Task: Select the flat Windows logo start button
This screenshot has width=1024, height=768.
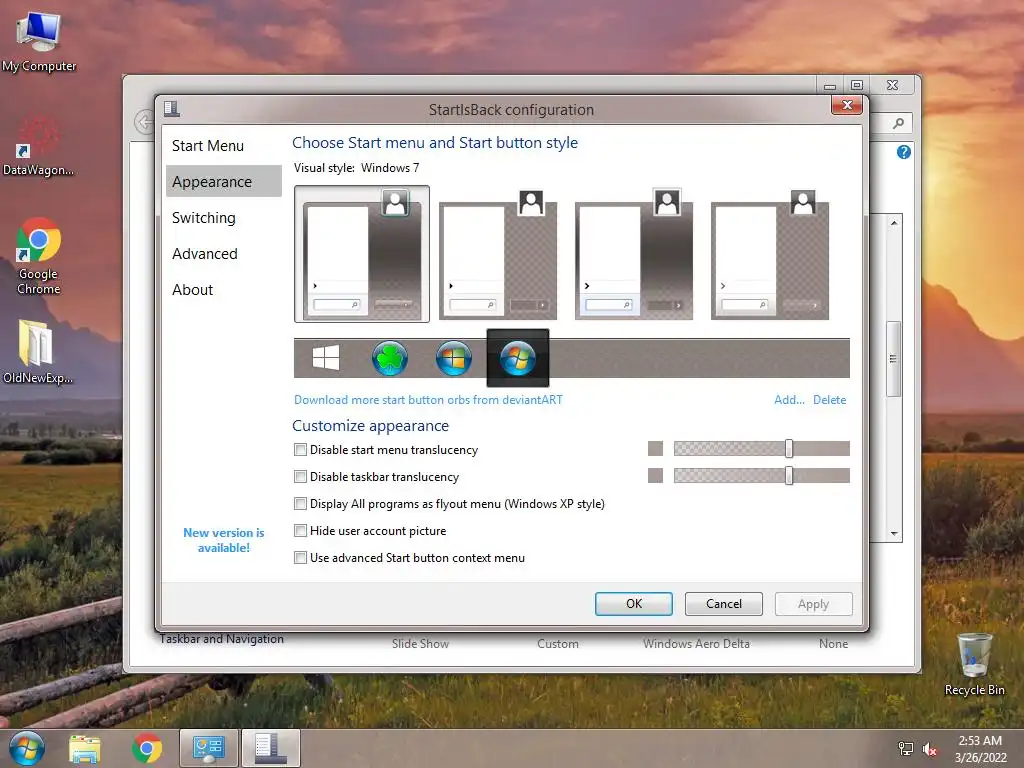Action: [326, 358]
